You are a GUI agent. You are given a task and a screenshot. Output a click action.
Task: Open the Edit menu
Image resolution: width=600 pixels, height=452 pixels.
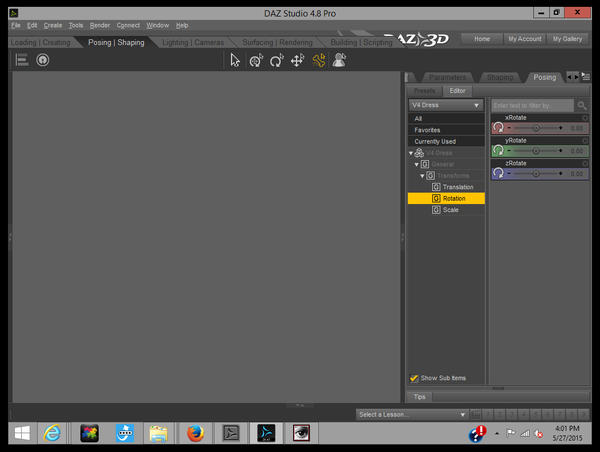(x=32, y=25)
